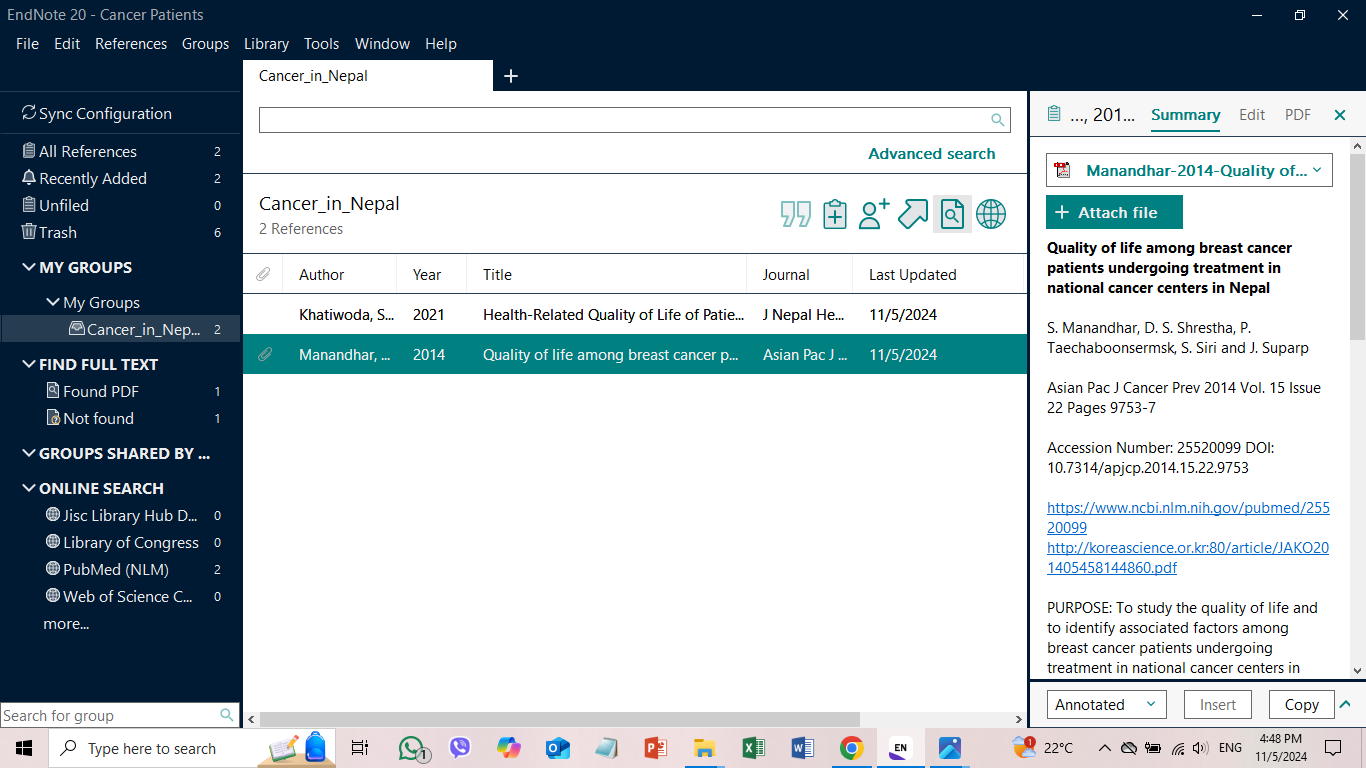Collapse the My Groups subfolder

point(53,302)
